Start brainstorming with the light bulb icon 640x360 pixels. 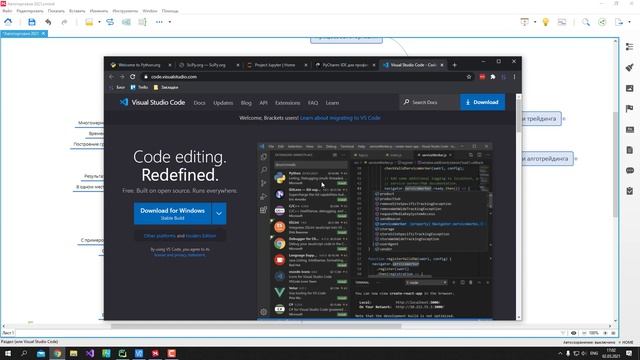pyautogui.click(x=546, y=22)
